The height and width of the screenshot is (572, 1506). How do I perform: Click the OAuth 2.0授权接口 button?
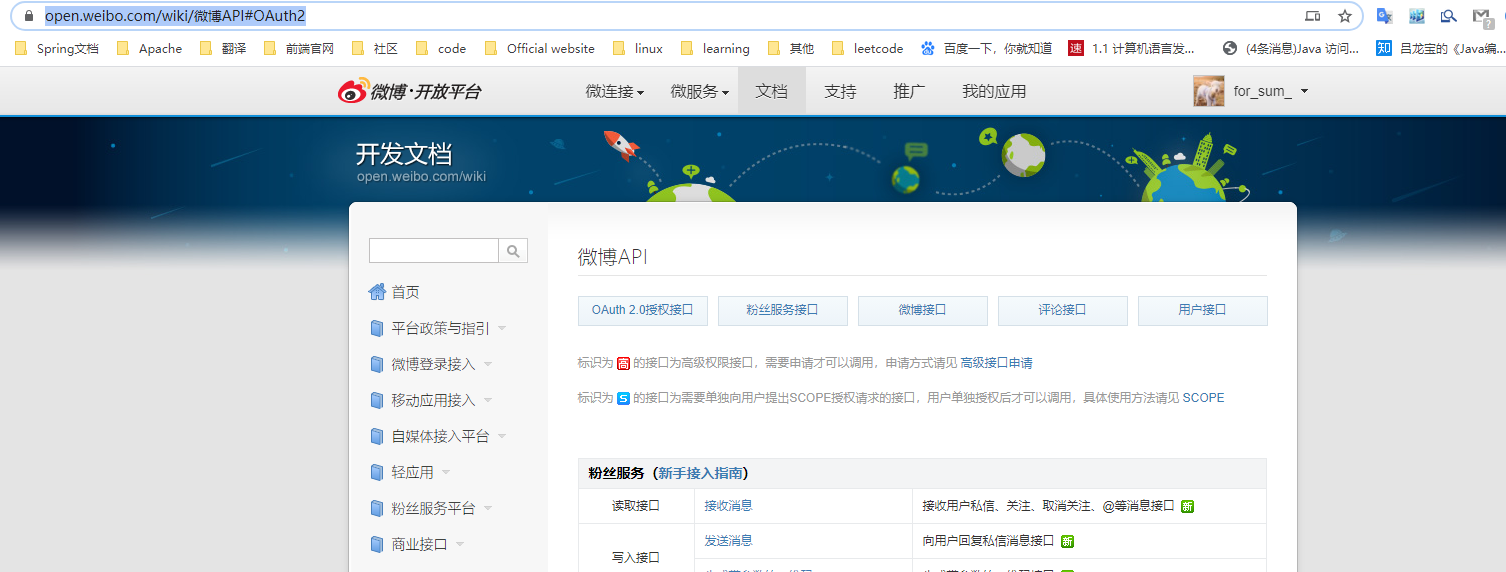coord(643,310)
